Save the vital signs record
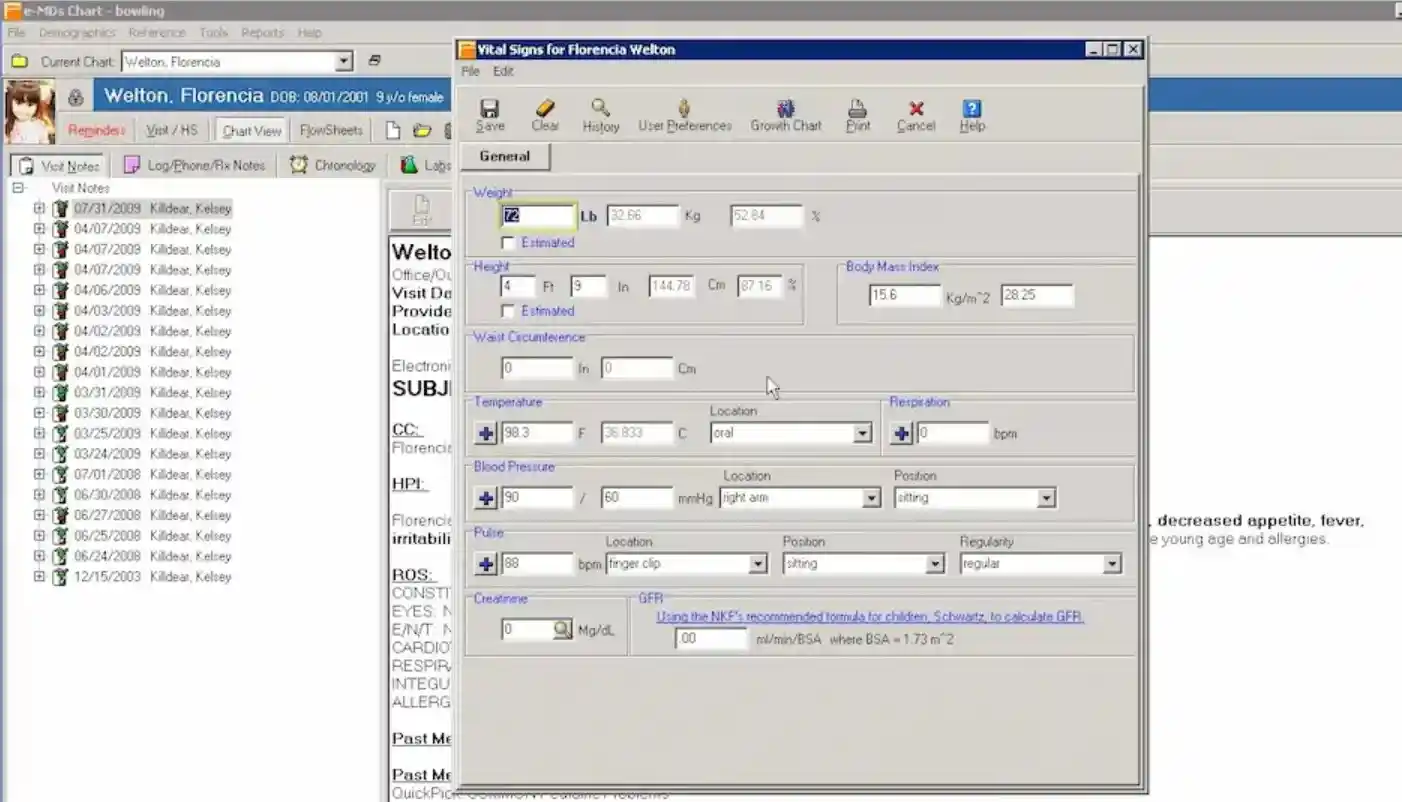The height and width of the screenshot is (802, 1402). (x=489, y=113)
